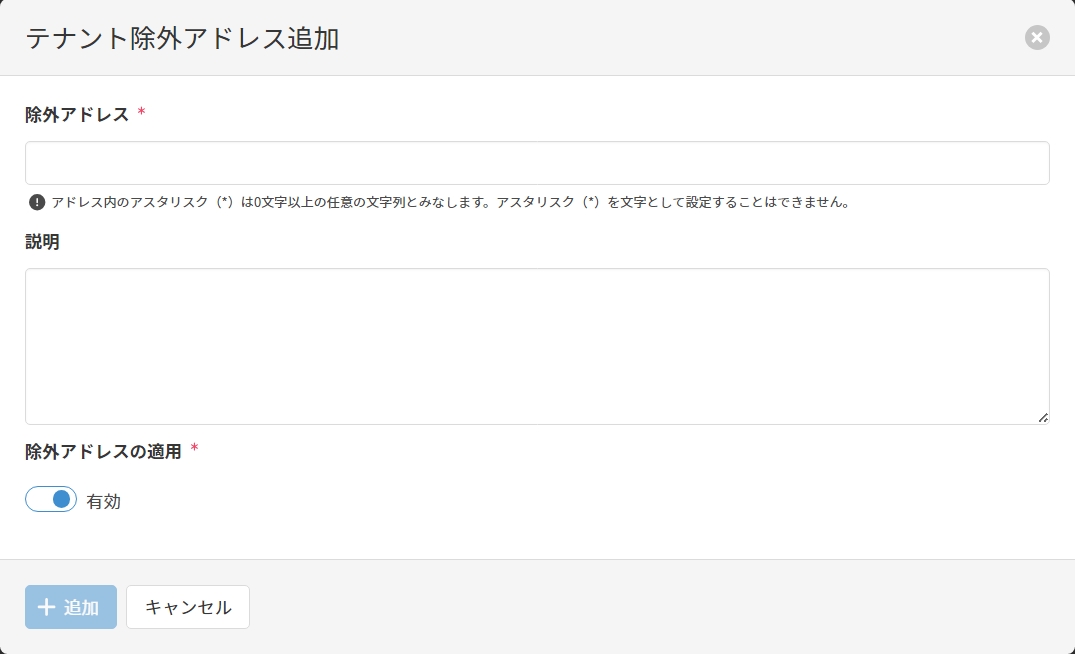The image size is (1075, 654).
Task: Click the 説明 field label
Action: pyautogui.click(x=42, y=242)
